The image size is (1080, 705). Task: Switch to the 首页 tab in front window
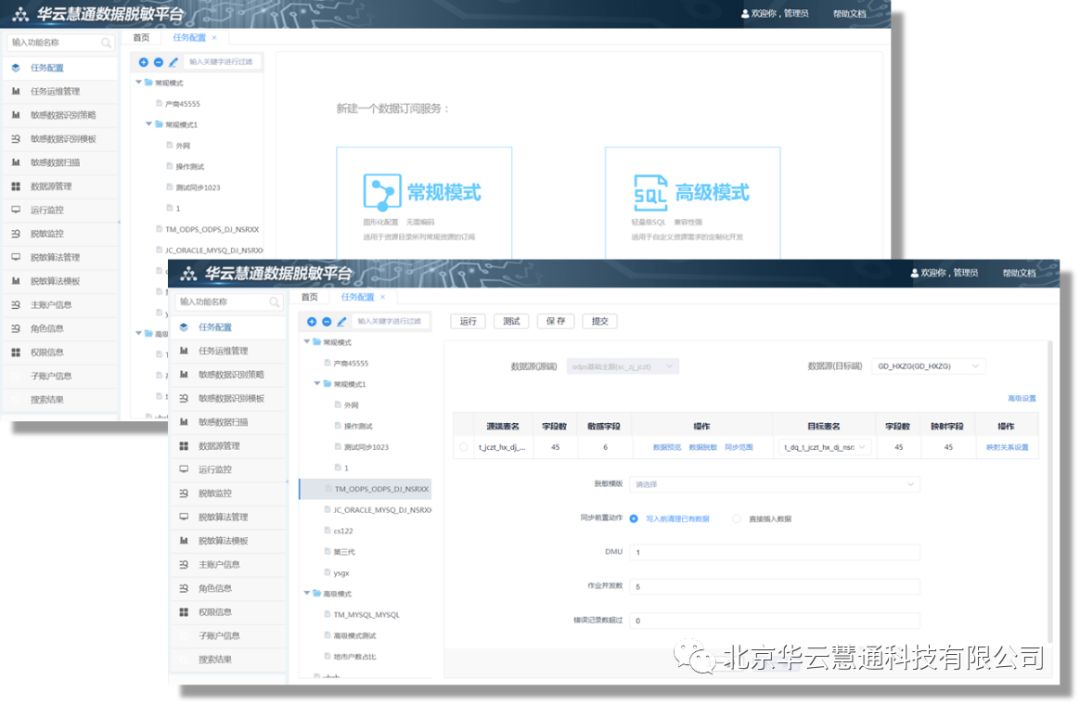[310, 297]
